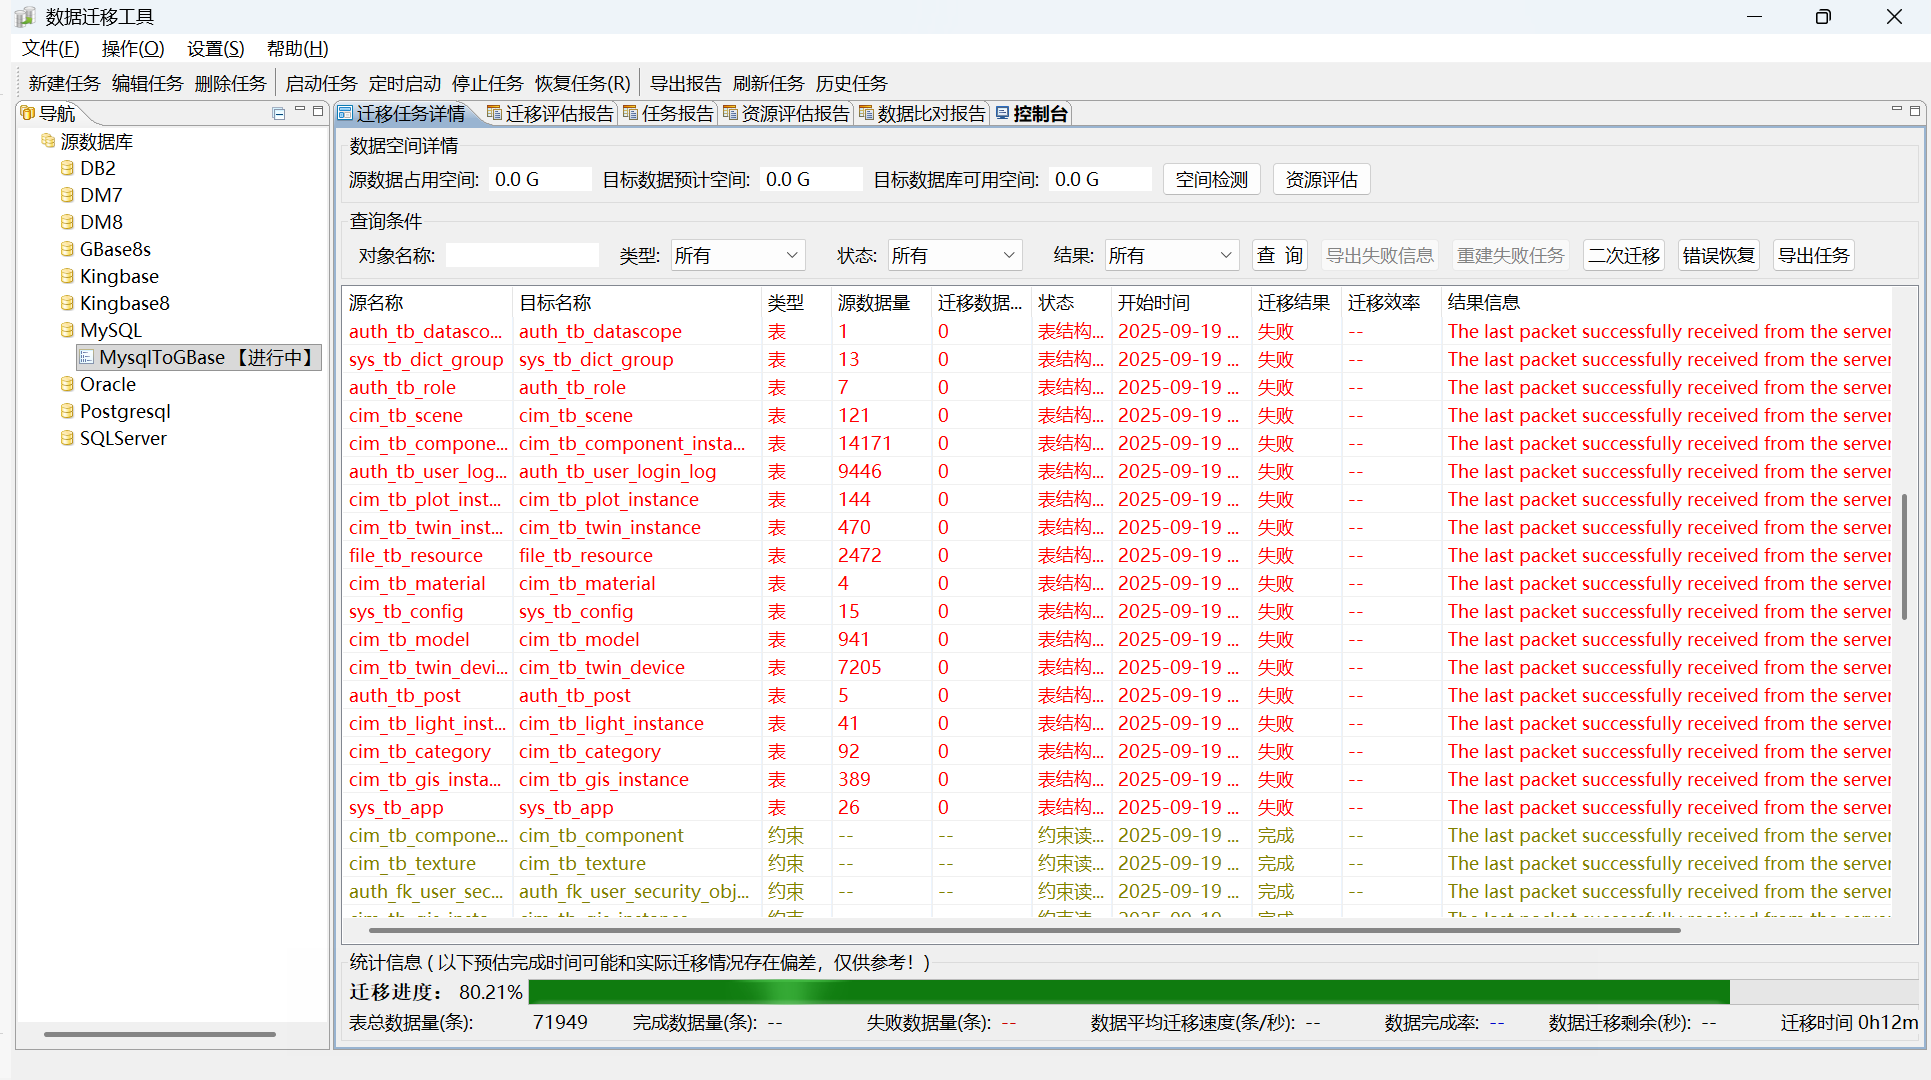Select the sys_tb_dict_group source row
1931x1080 pixels.
point(426,359)
